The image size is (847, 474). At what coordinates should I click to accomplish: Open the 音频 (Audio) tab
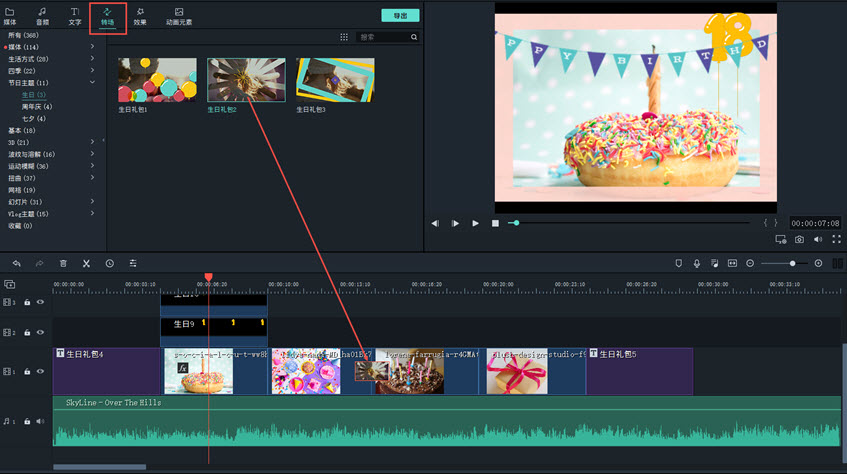[42, 16]
